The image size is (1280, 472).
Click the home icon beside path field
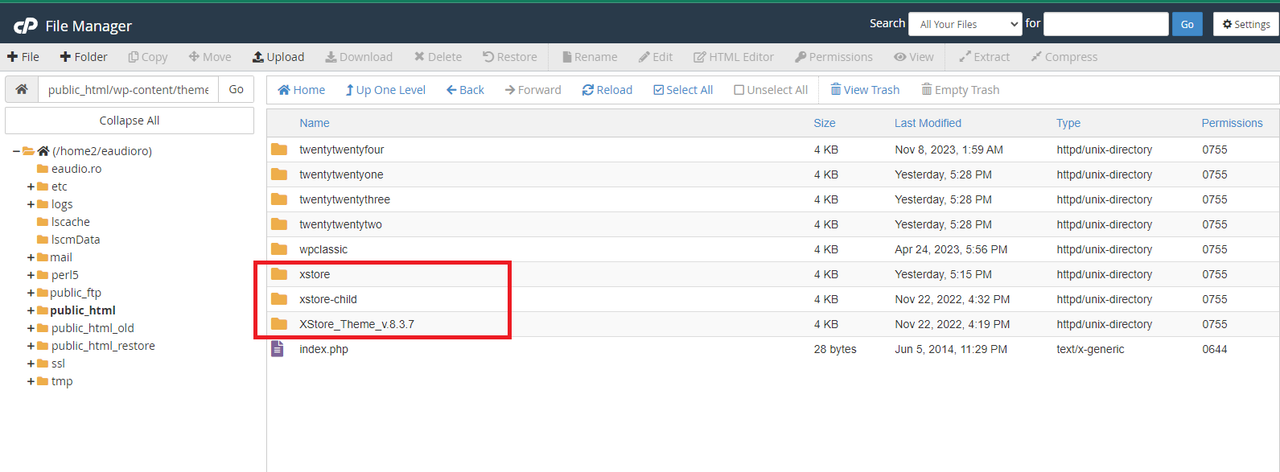pyautogui.click(x=21, y=90)
